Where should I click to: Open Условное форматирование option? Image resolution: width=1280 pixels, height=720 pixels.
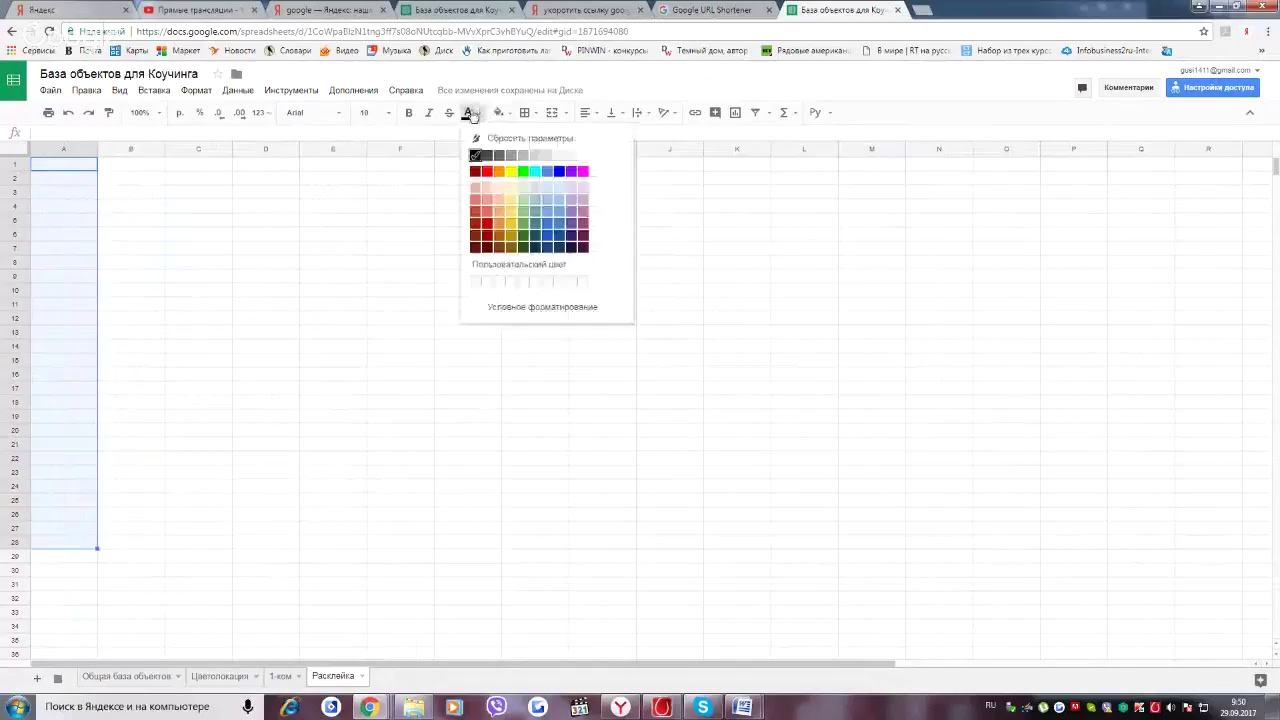(x=542, y=307)
